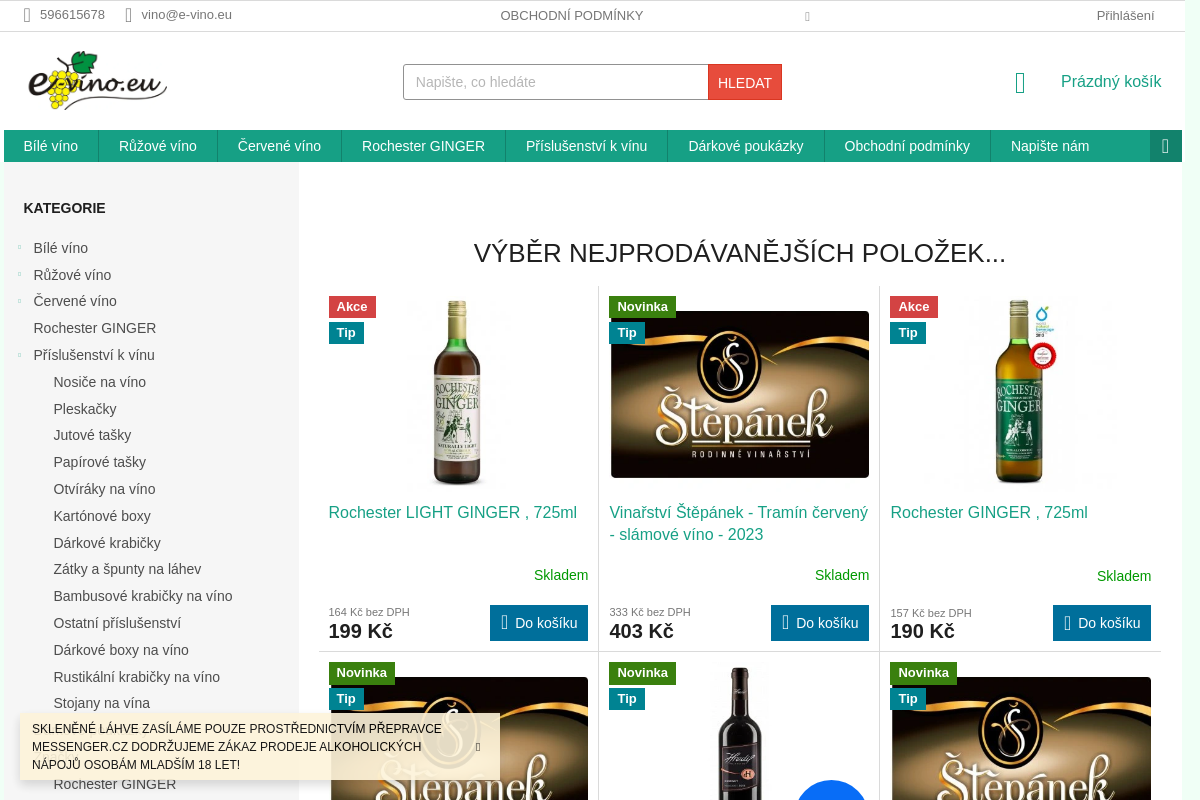Click the icon at far right of green navbar
The width and height of the screenshot is (1200, 800).
(1165, 146)
